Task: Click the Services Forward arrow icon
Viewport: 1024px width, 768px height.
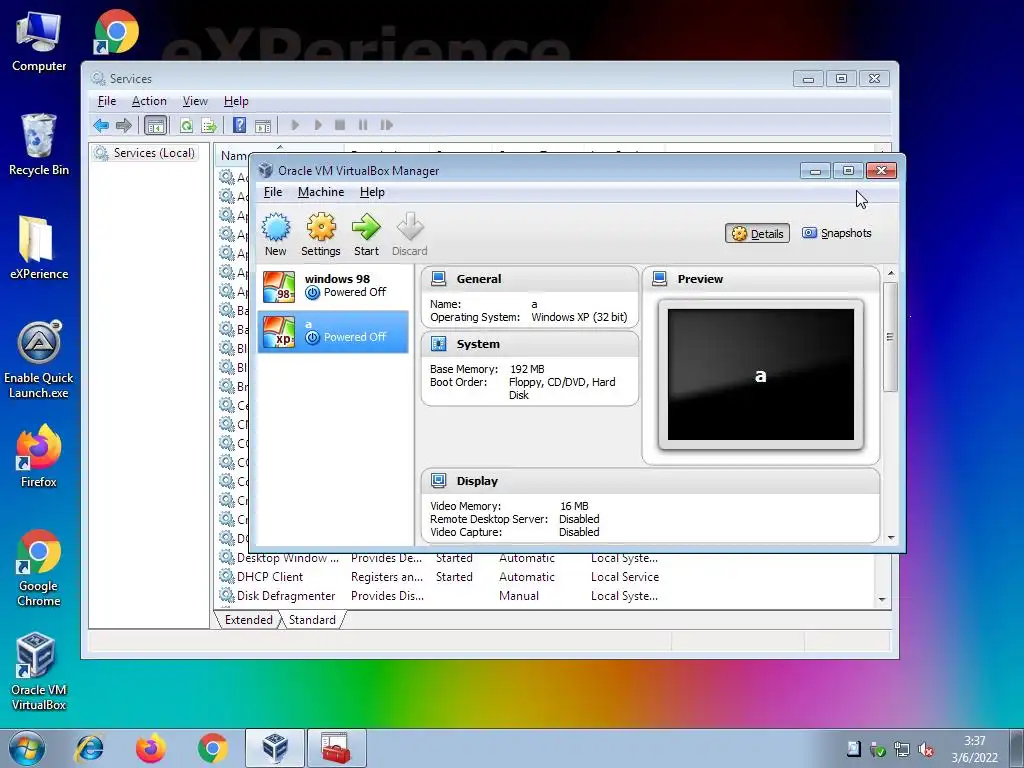Action: (x=123, y=125)
